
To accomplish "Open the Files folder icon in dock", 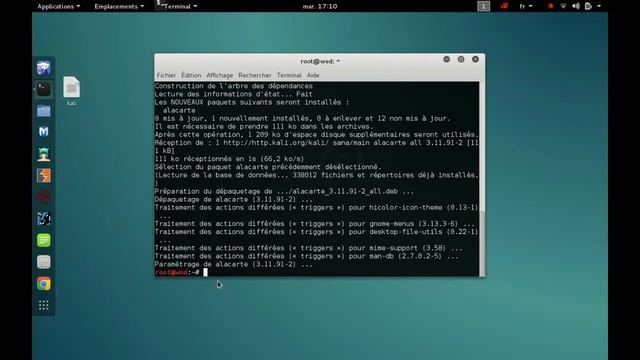I will click(44, 111).
